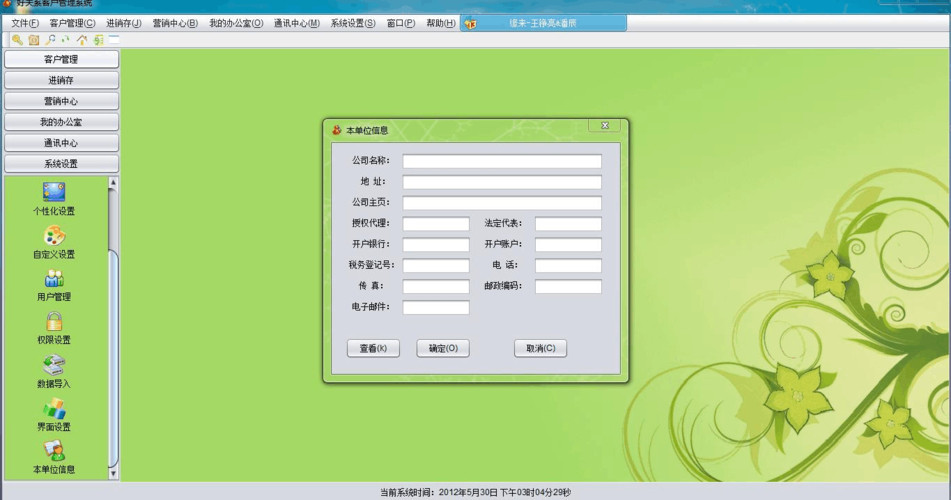Open the 窗口(P) menu
This screenshot has height=500, width=951.
pyautogui.click(x=401, y=23)
